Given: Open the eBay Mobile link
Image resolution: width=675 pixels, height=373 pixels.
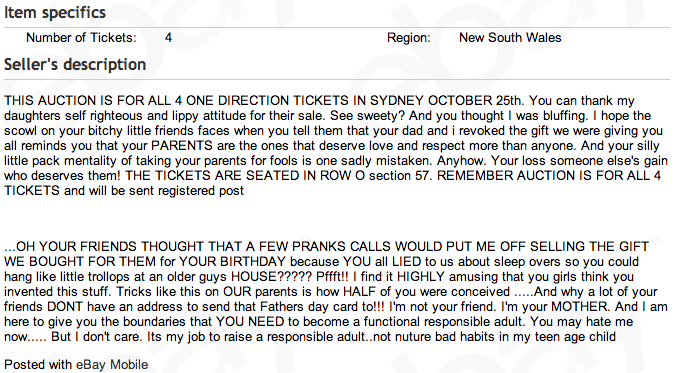Looking at the screenshot, I should pyautogui.click(x=112, y=365).
